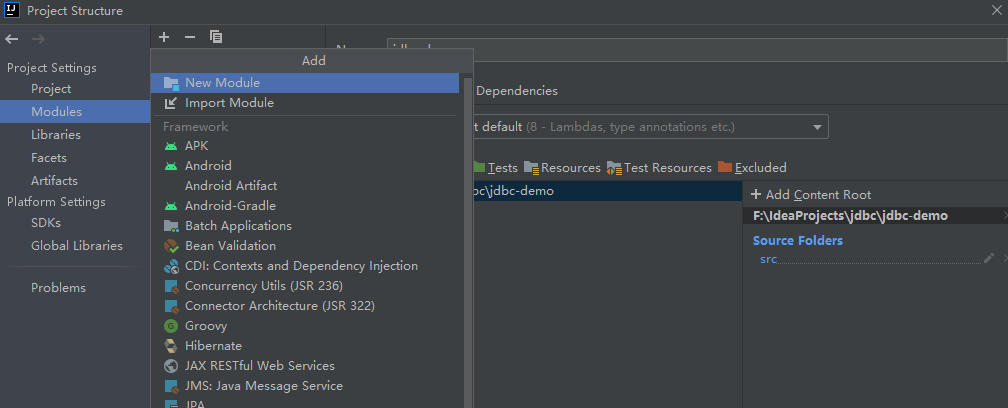The image size is (1008, 408).
Task: Click the Batch Applications icon
Action: [171, 226]
